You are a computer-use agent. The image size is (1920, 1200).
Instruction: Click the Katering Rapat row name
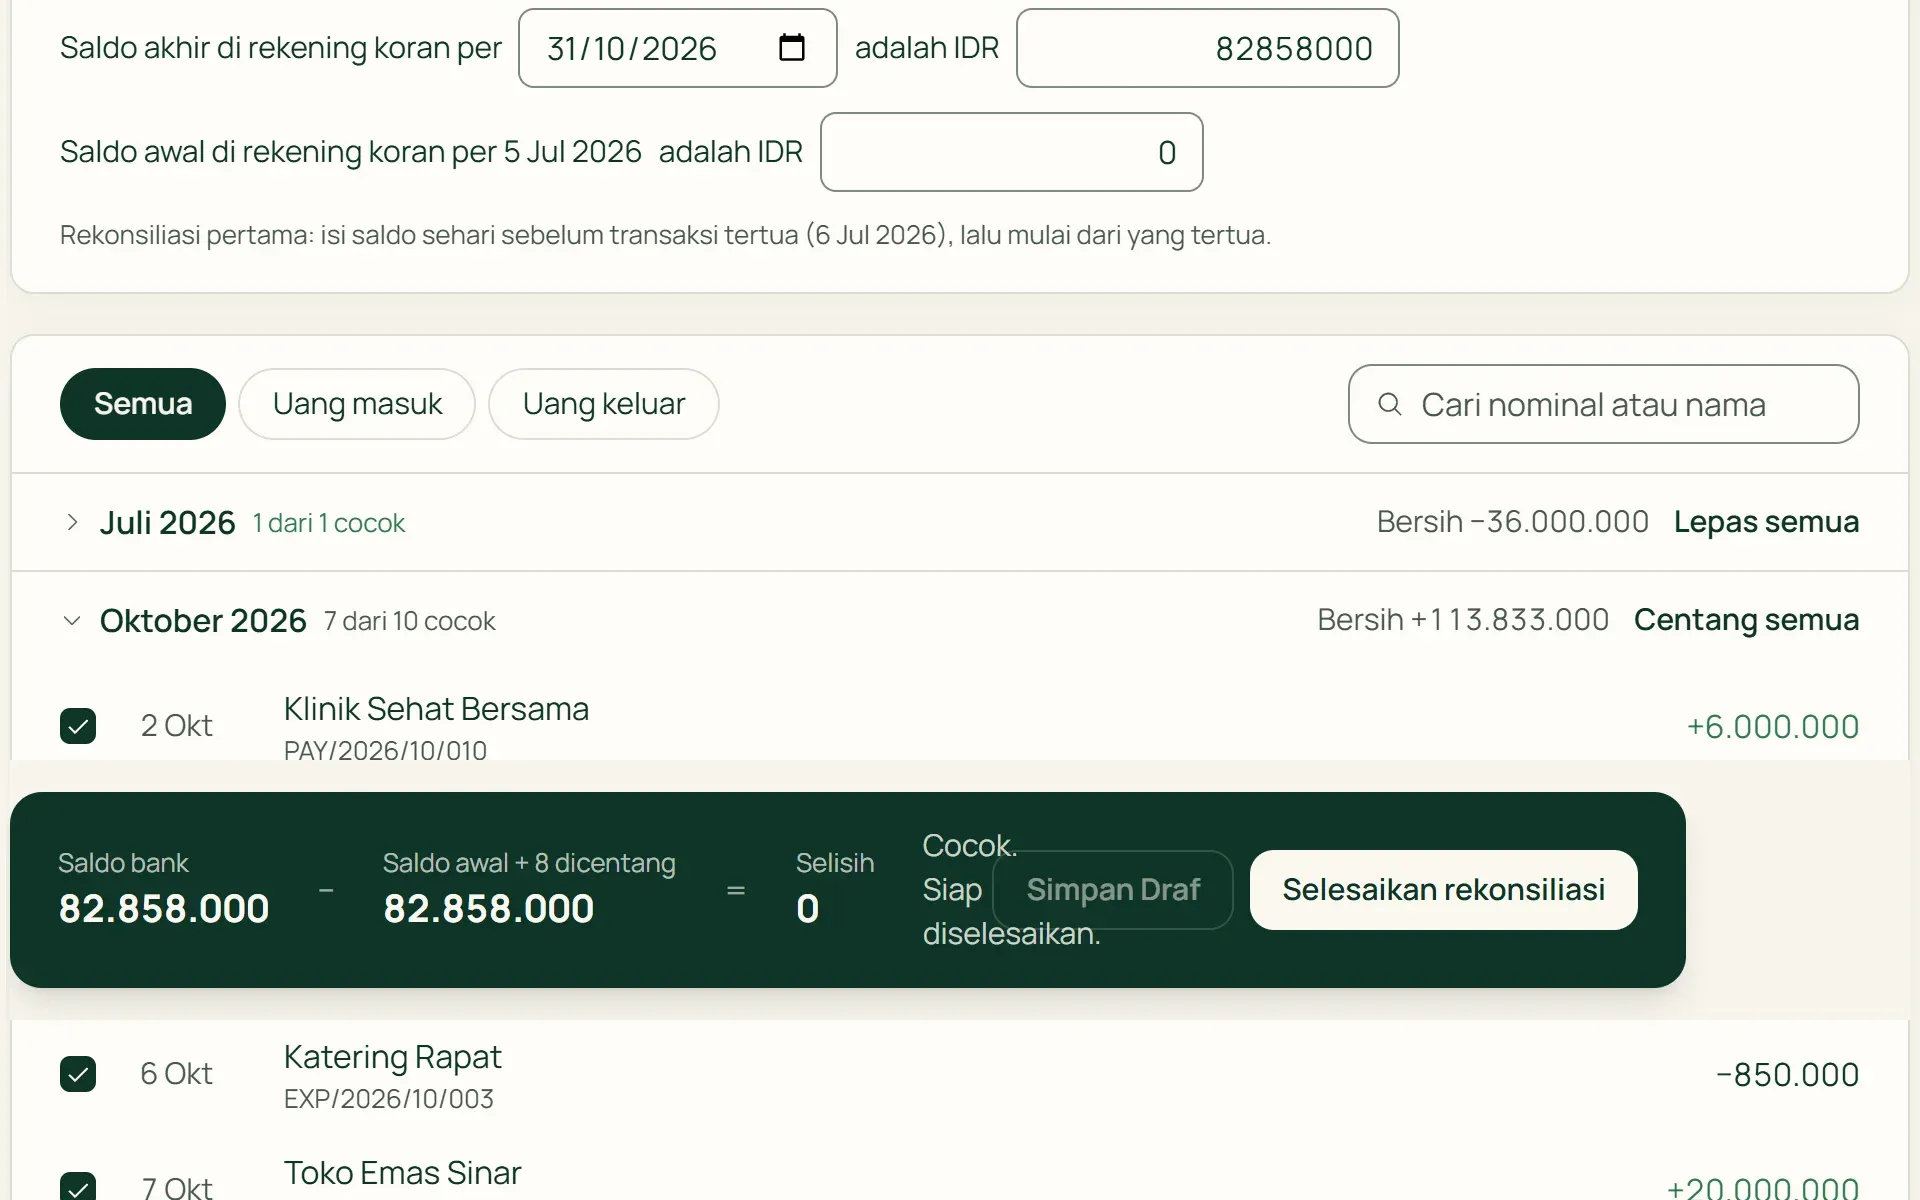click(392, 1057)
